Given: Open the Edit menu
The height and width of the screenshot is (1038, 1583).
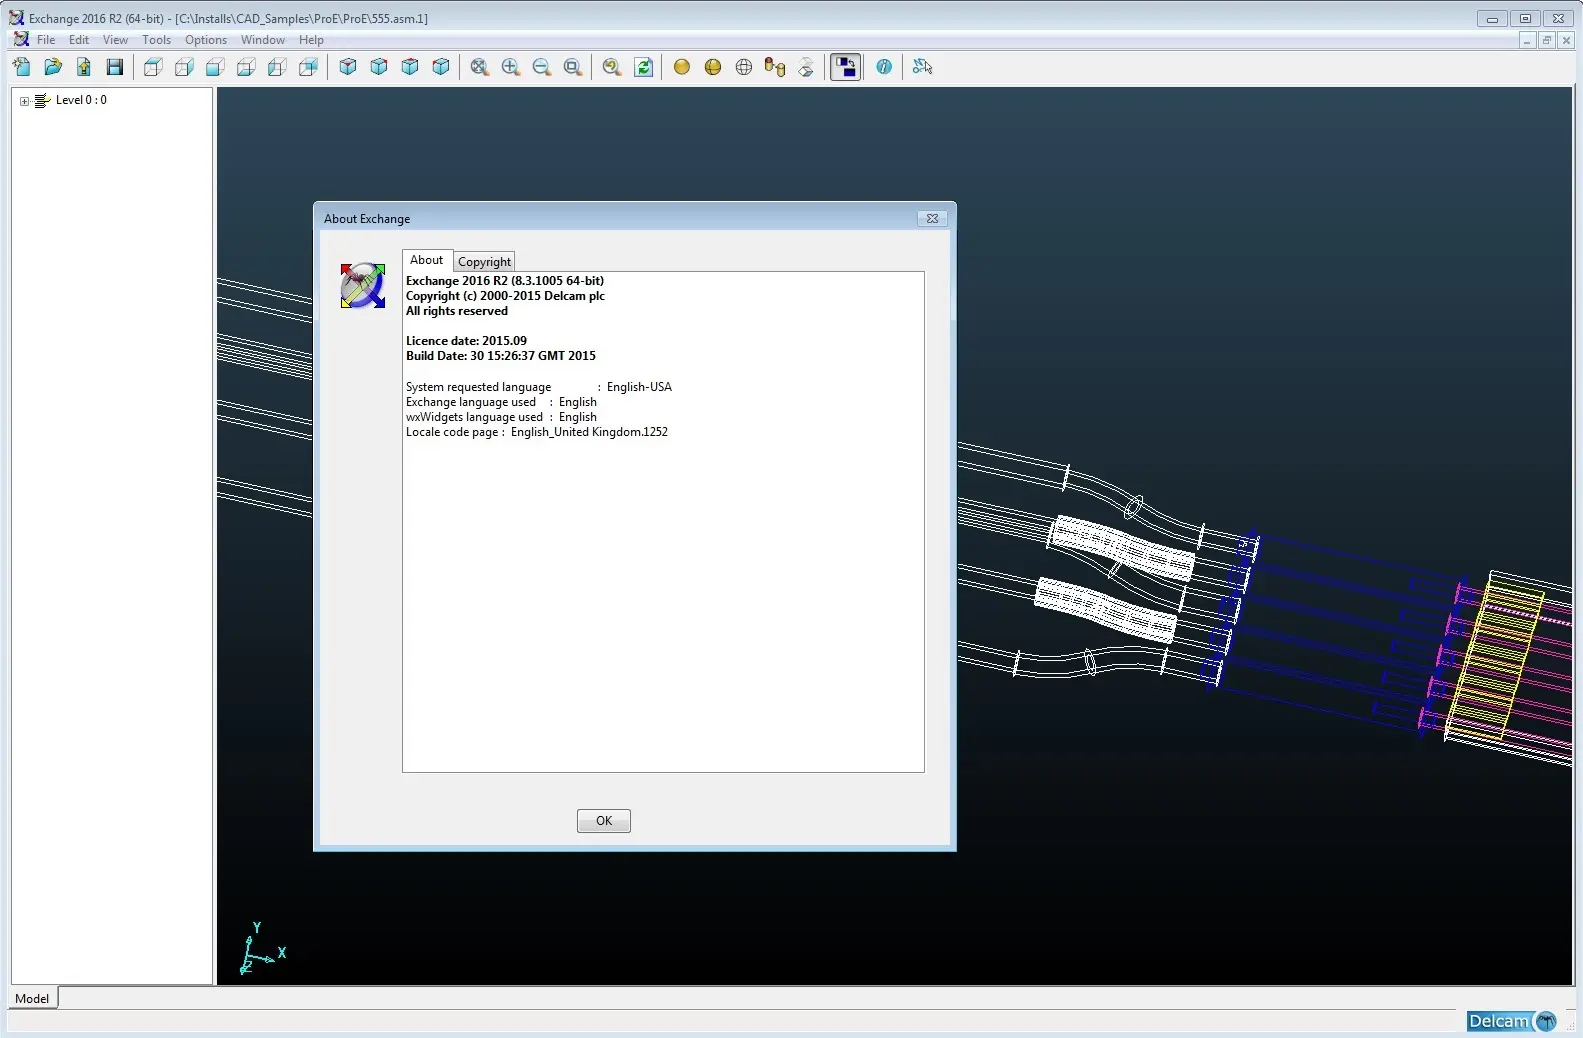Looking at the screenshot, I should [79, 40].
